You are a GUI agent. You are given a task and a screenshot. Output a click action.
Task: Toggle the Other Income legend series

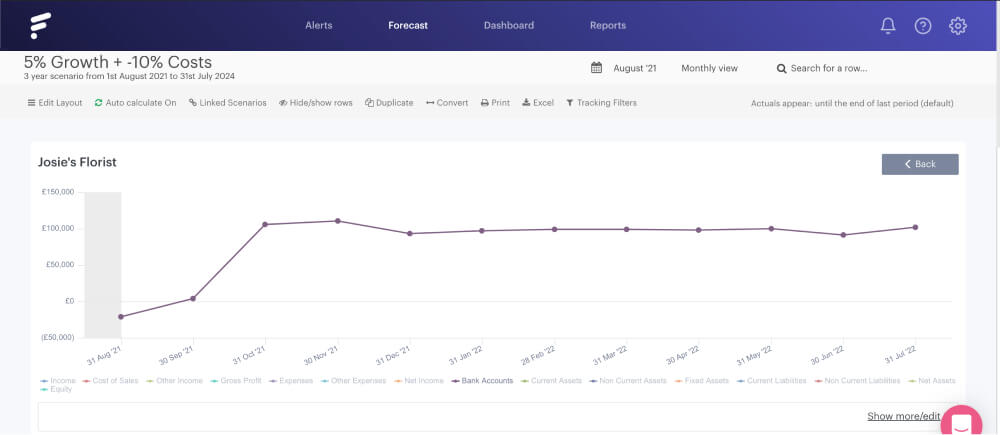[x=174, y=381]
